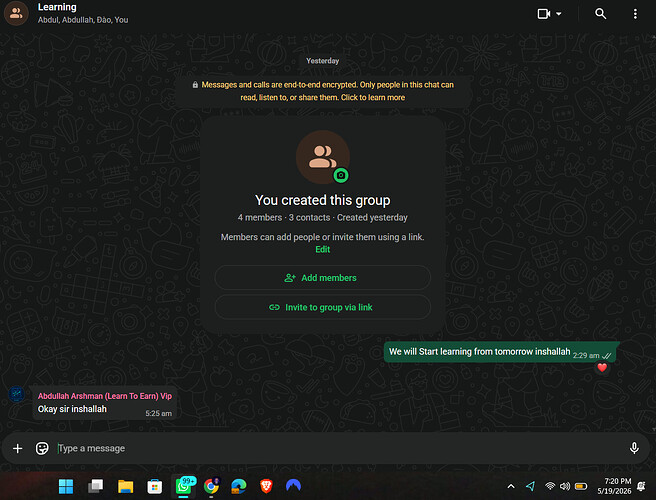
Task: Open the chat search magnifier
Action: tap(600, 14)
